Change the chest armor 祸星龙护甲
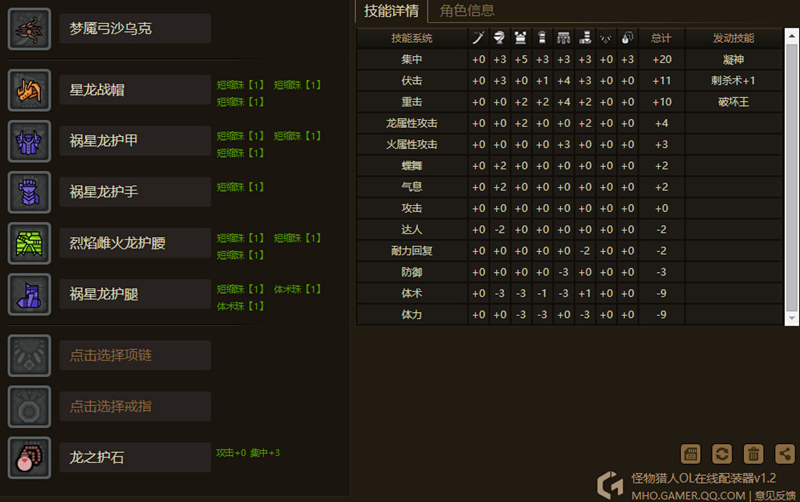Screen dimensions: 800x502 (x=135, y=141)
